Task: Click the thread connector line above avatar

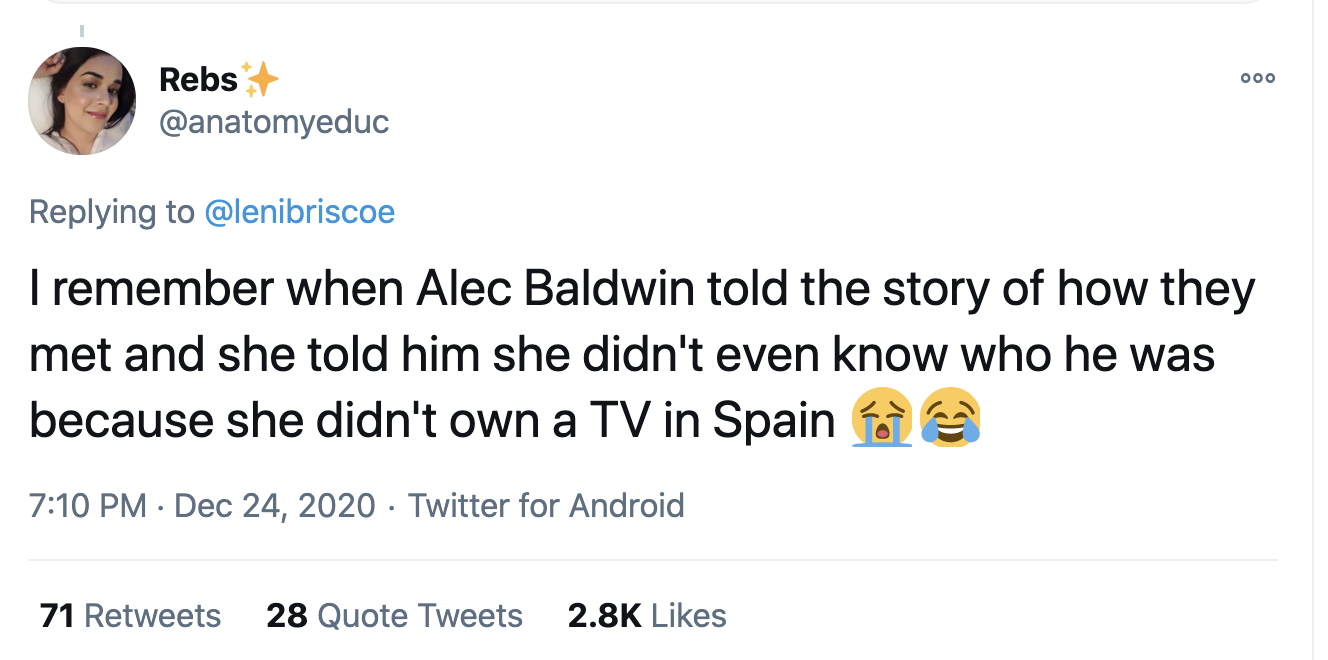Action: click(x=82, y=30)
